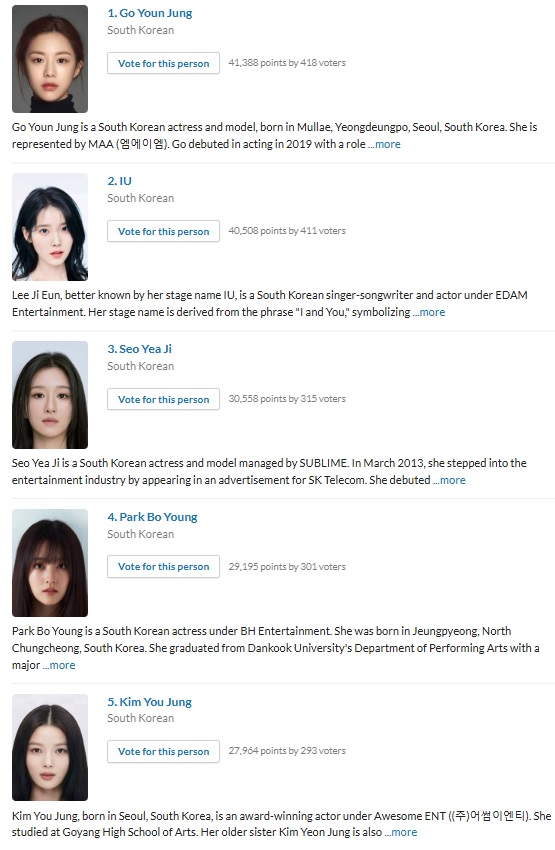Vote for Go Youn Jung

pos(163,63)
